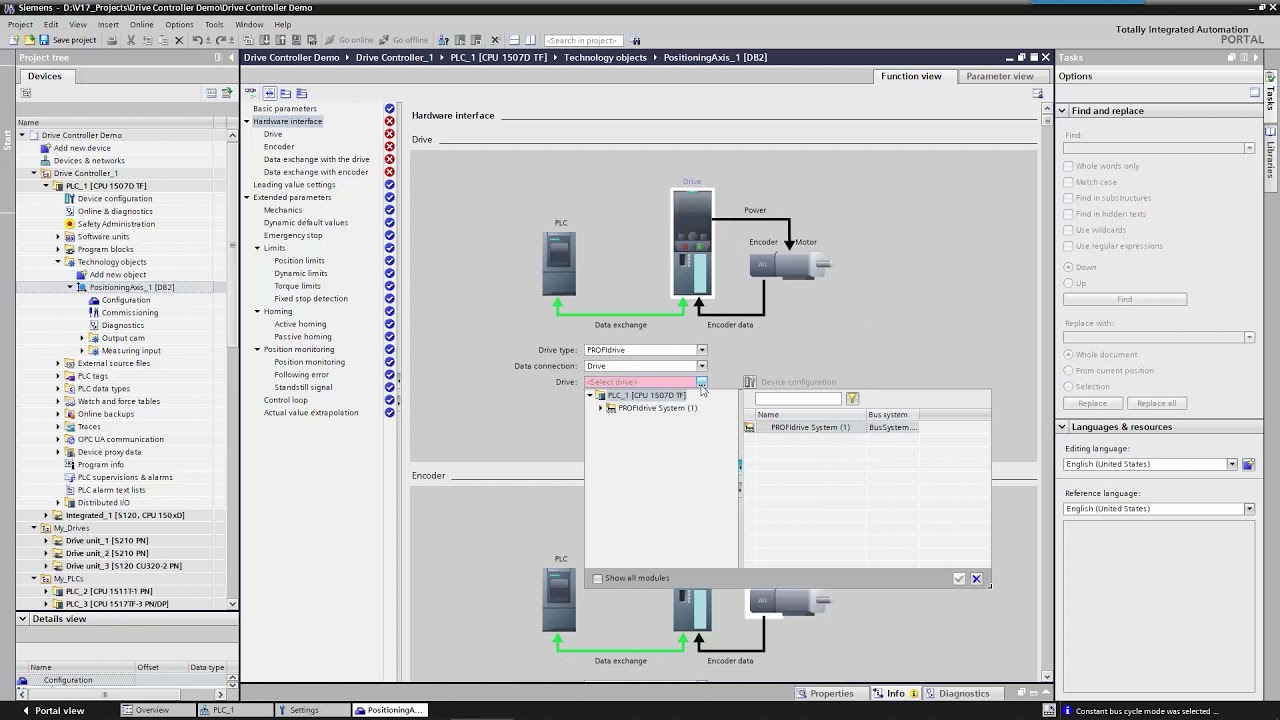Select Add new object in tree
The width and height of the screenshot is (1280, 720).
point(118,275)
